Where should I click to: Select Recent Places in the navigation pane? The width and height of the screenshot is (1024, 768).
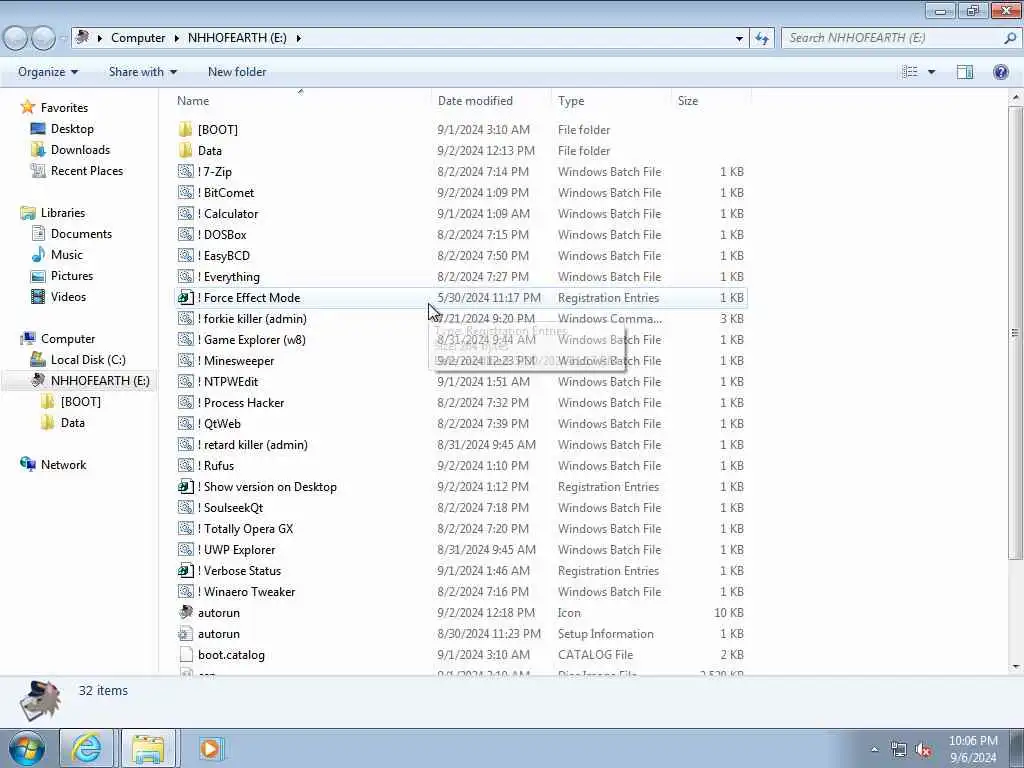[87, 170]
